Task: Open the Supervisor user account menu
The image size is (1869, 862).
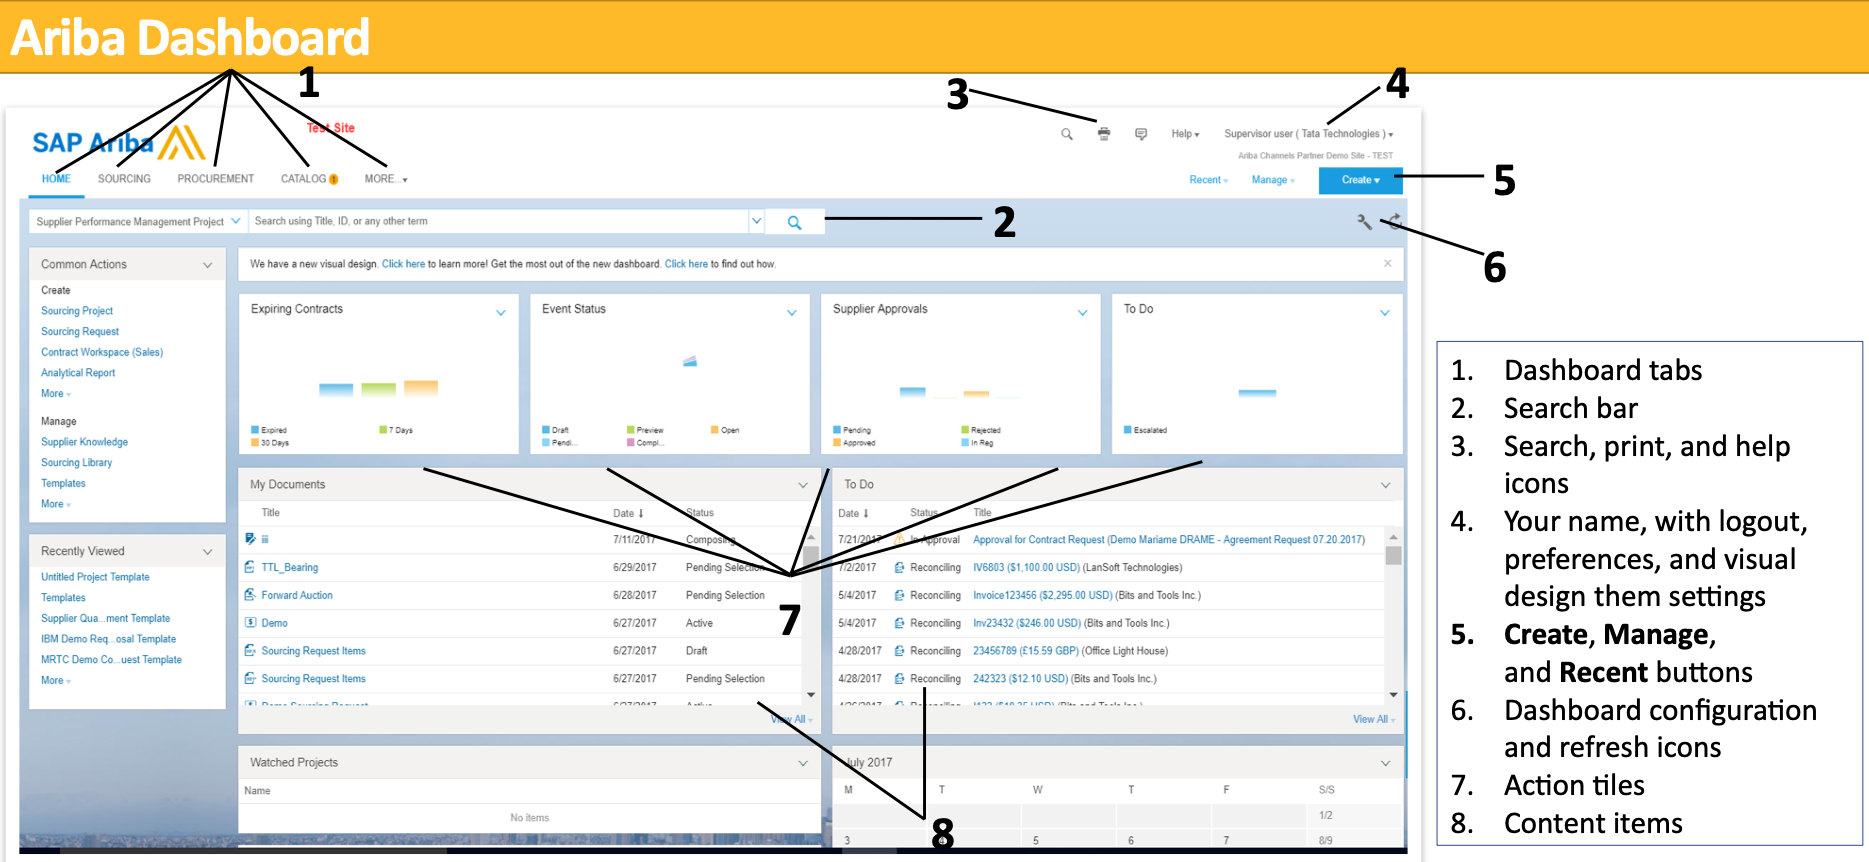Action: click(x=1308, y=134)
